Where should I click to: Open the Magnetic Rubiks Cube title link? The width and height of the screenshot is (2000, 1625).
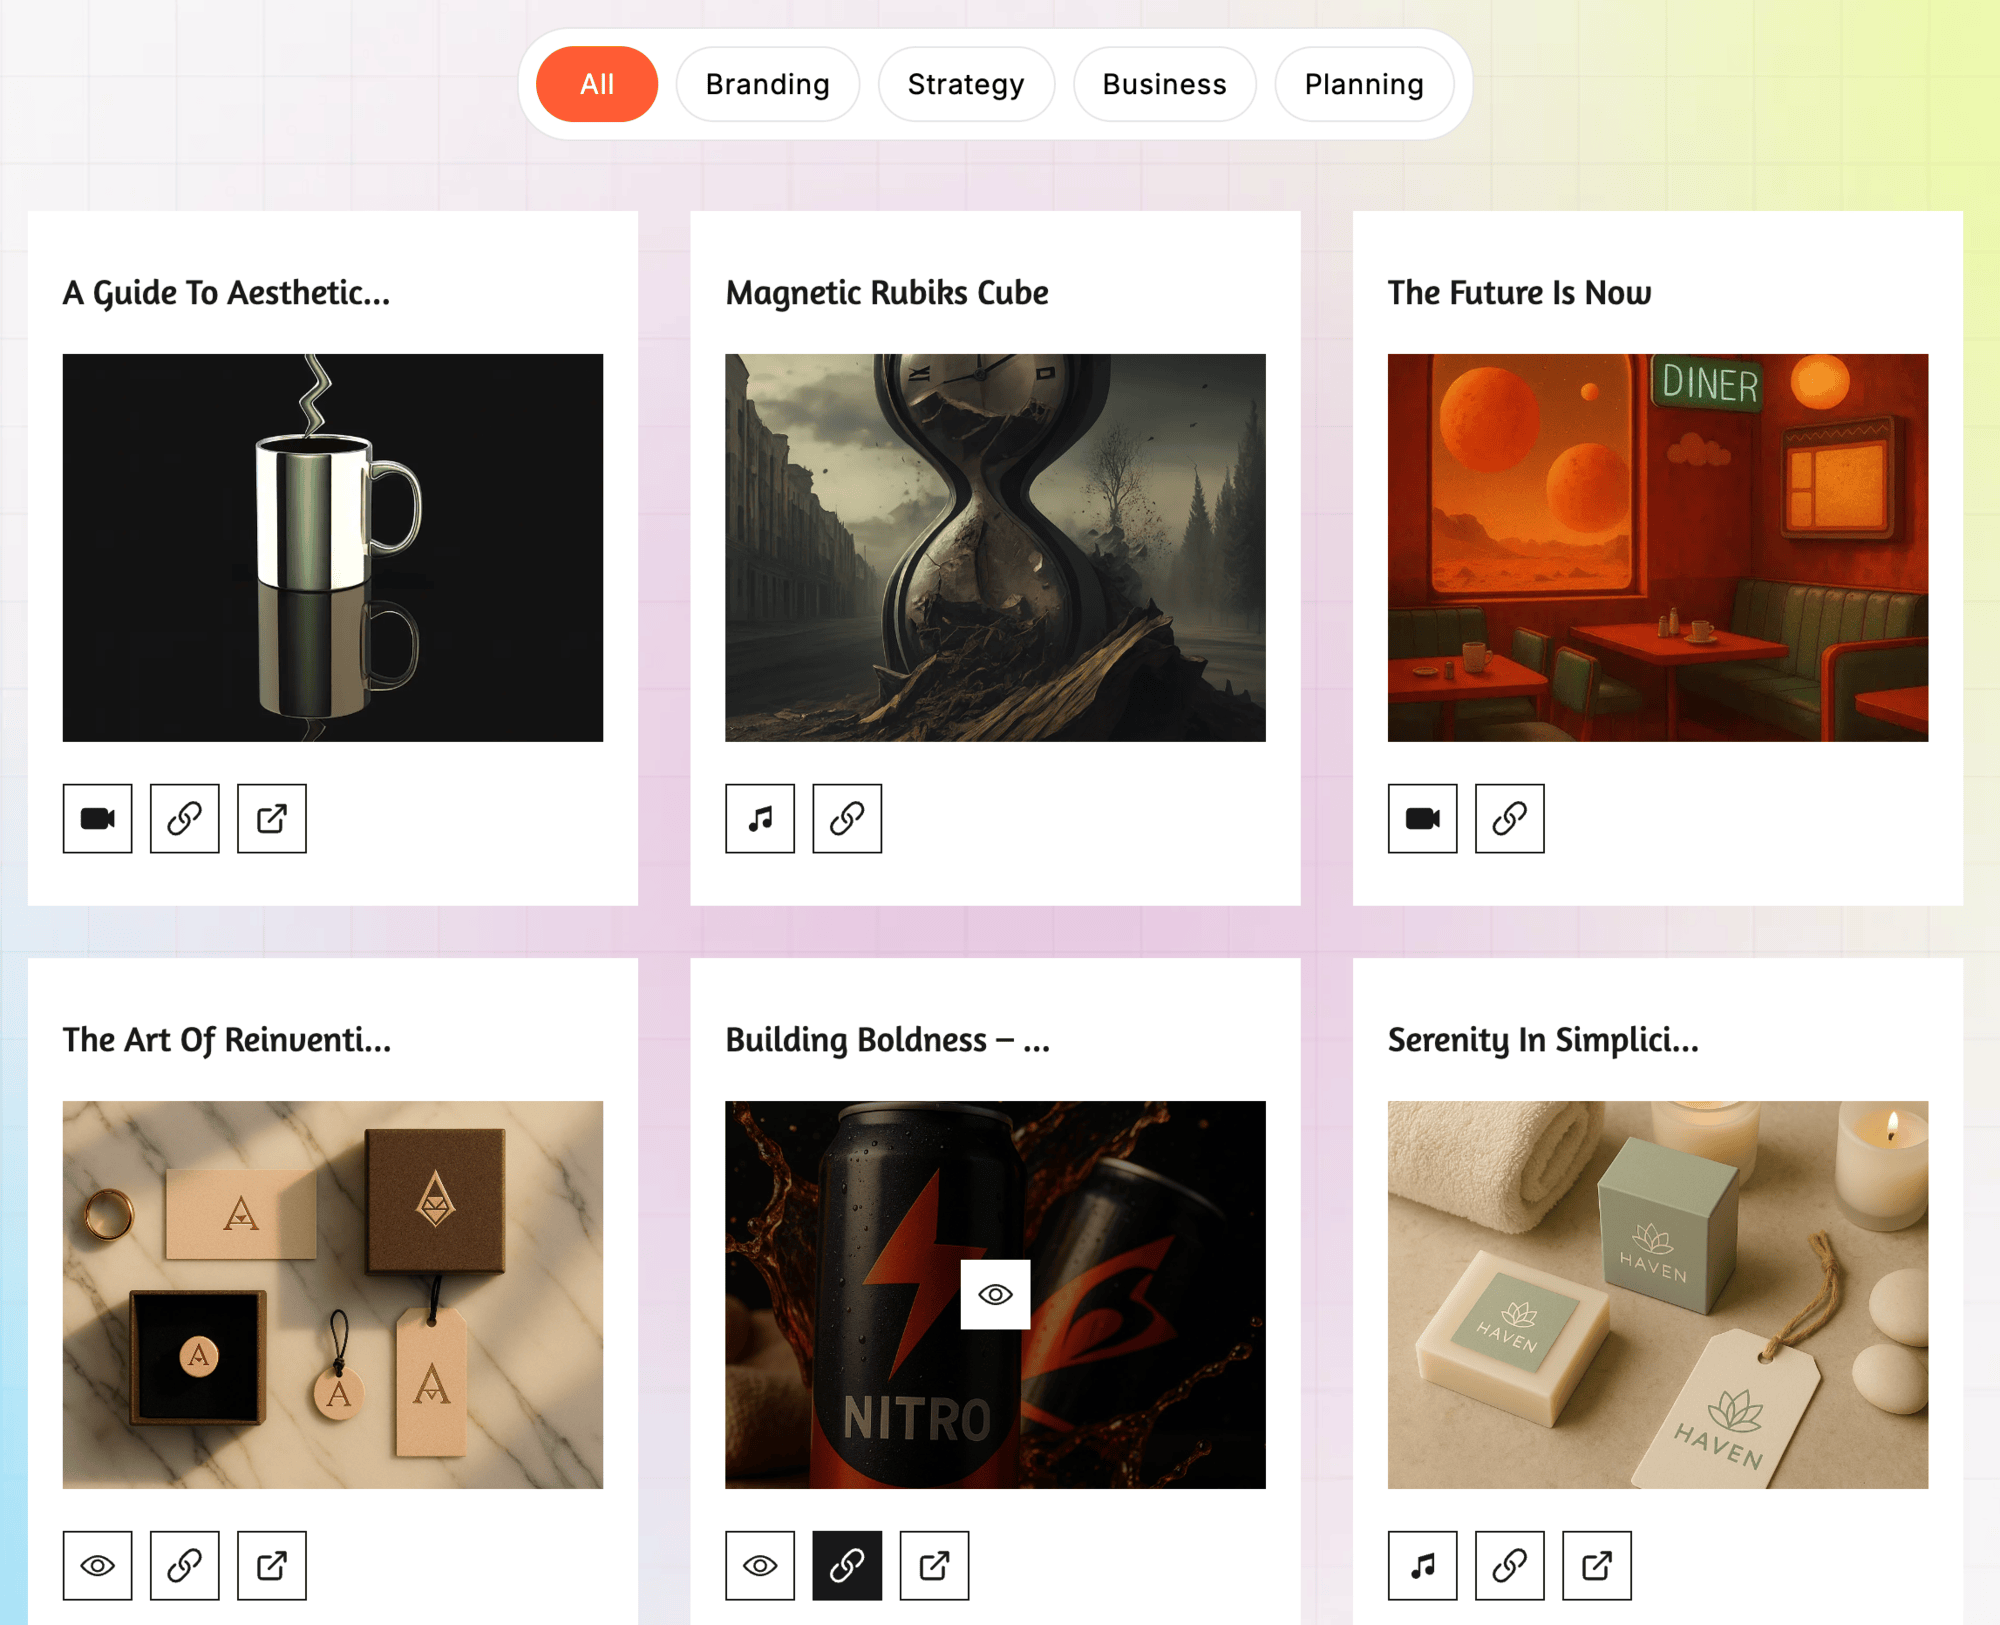click(886, 293)
